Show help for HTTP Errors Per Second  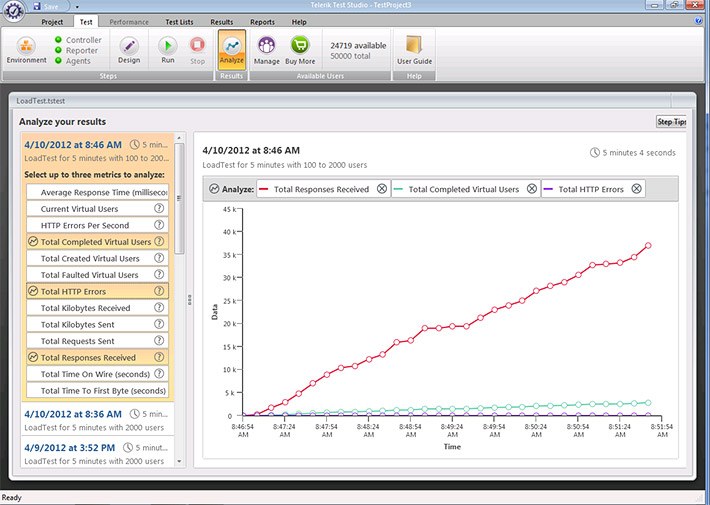tap(159, 225)
